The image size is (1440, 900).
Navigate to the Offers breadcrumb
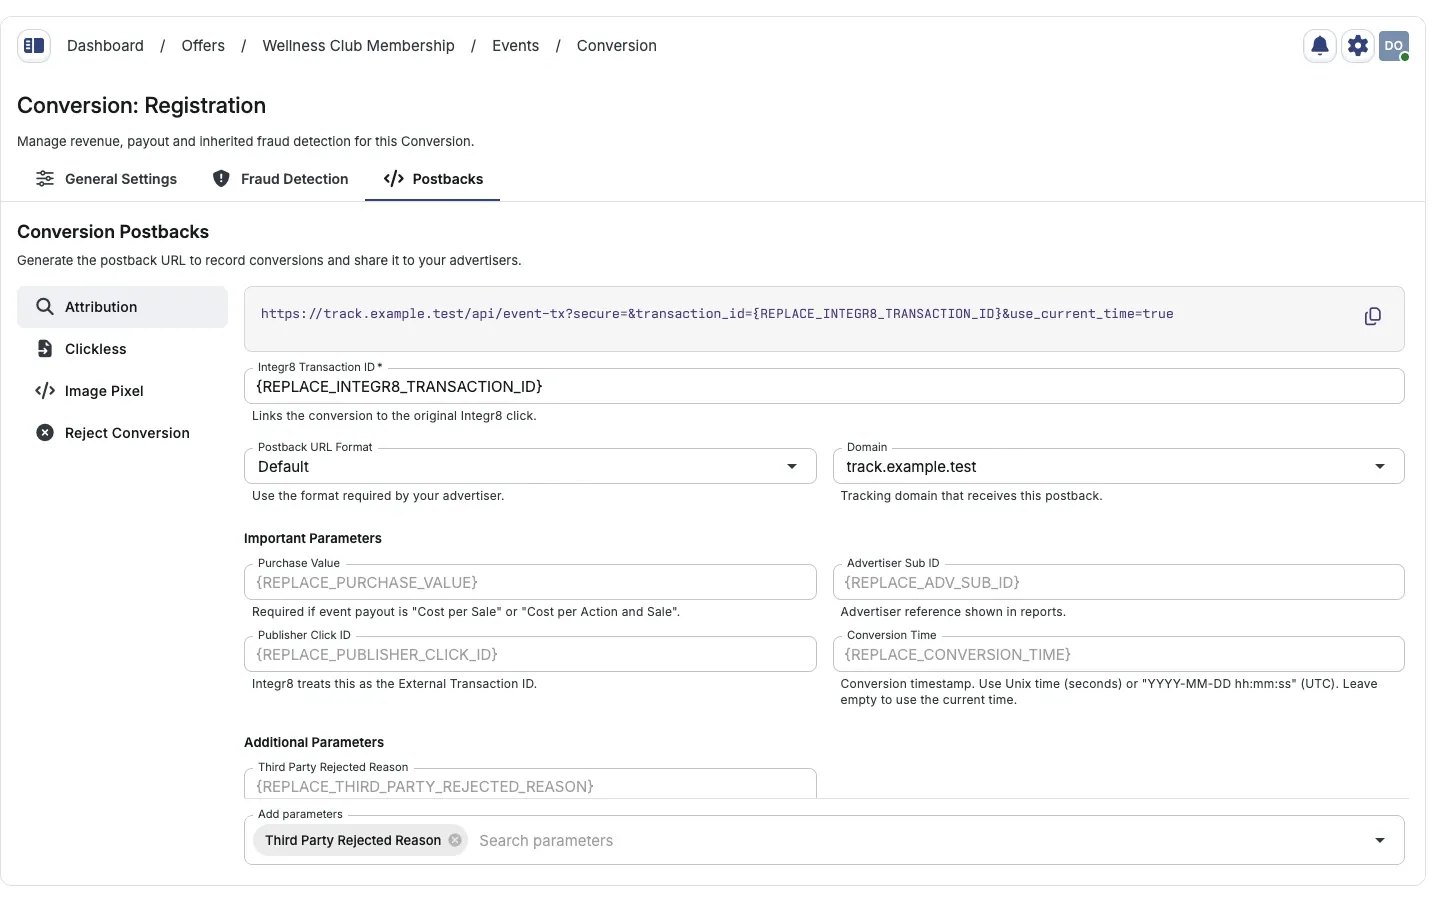(203, 46)
